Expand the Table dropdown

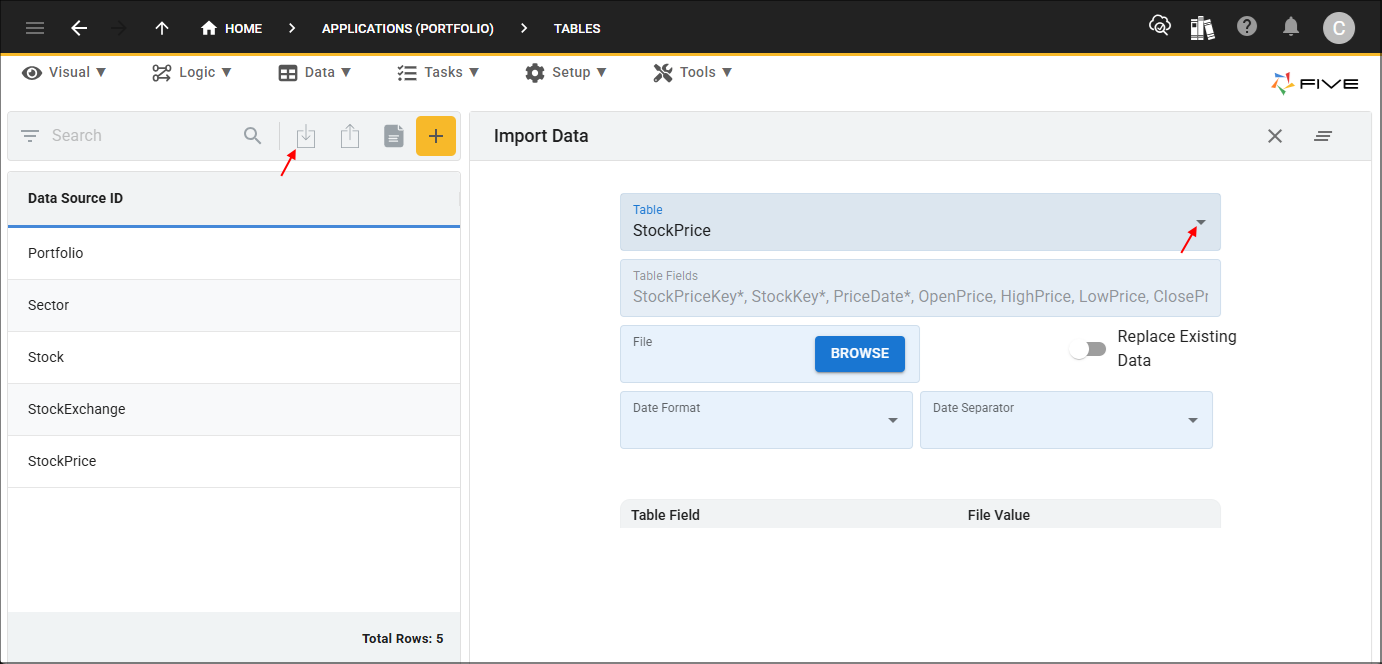(1201, 222)
